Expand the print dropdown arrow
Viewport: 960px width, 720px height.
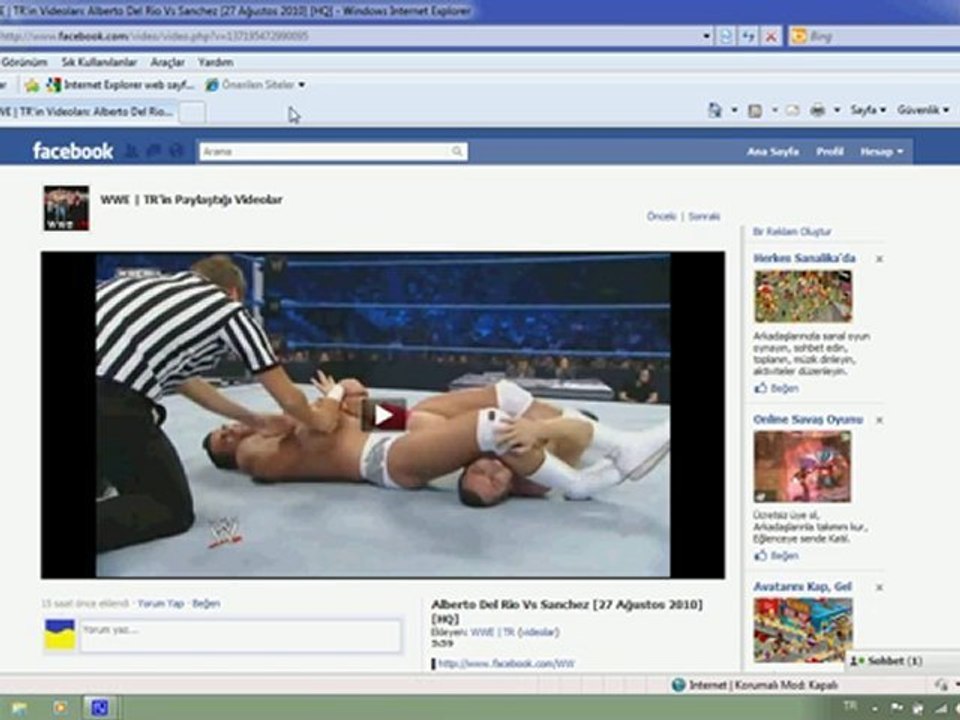click(x=837, y=110)
